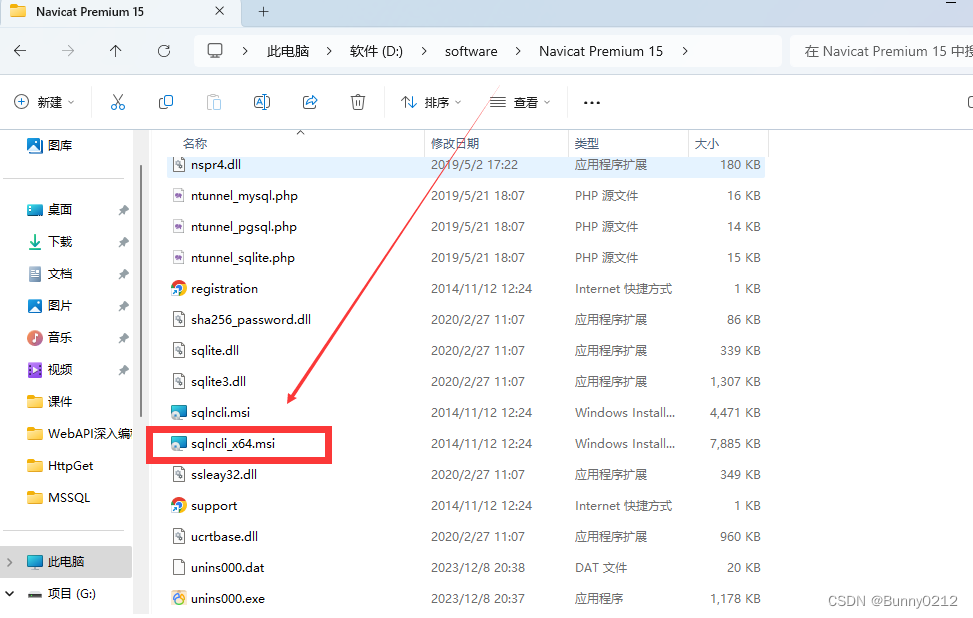The width and height of the screenshot is (973, 618).
Task: Expand chevron after software in address bar
Action: click(x=518, y=52)
